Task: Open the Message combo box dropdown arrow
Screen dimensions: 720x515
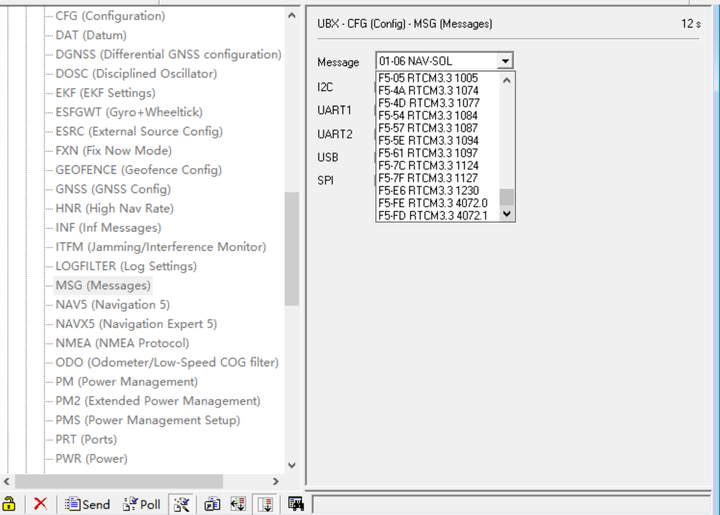Action: tap(505, 61)
